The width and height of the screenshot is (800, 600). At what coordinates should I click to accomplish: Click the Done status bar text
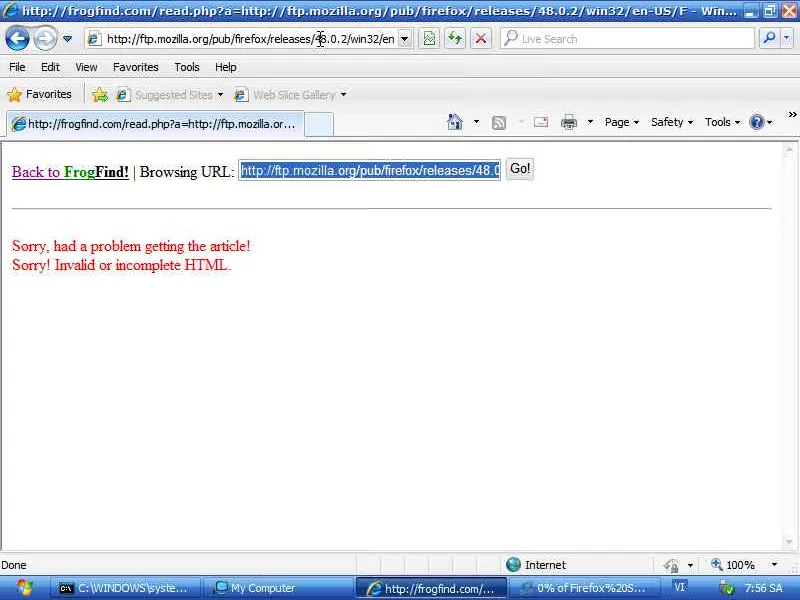tap(14, 565)
